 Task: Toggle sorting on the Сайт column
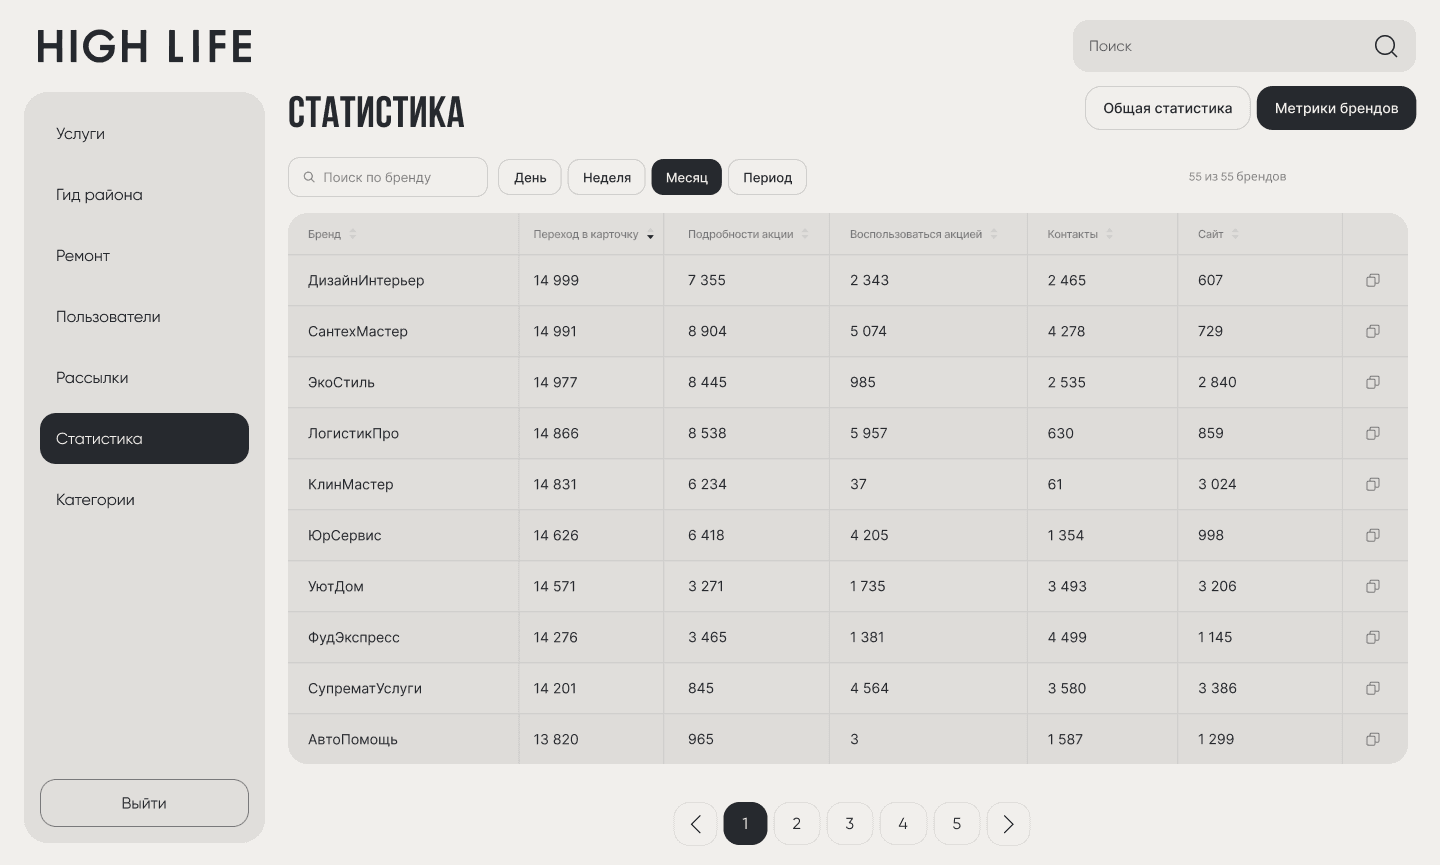point(1234,233)
